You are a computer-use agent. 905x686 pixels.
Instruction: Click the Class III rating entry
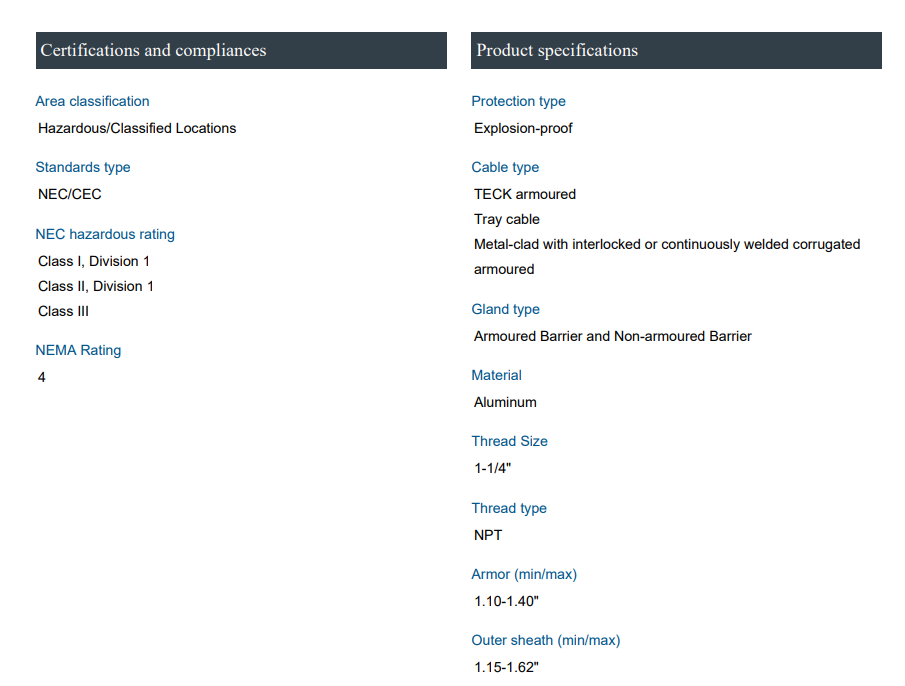(x=63, y=311)
